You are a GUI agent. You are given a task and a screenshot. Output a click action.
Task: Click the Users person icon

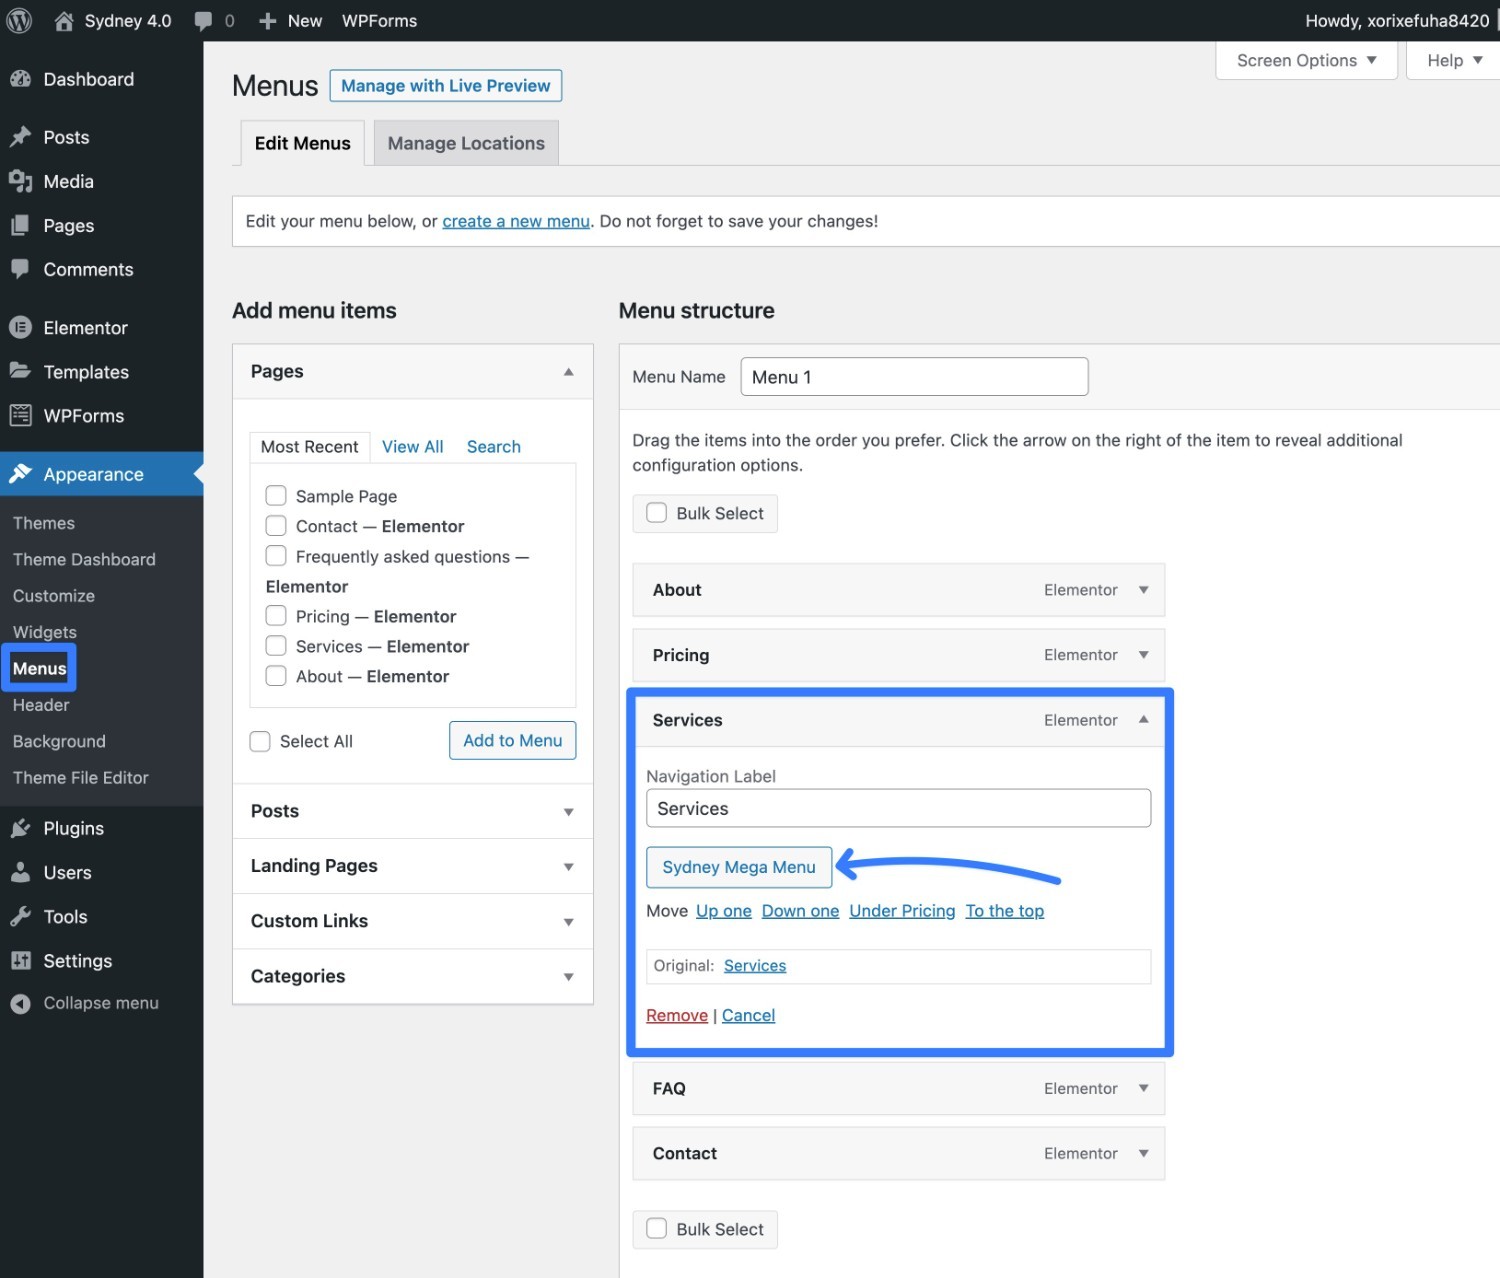pos(20,872)
